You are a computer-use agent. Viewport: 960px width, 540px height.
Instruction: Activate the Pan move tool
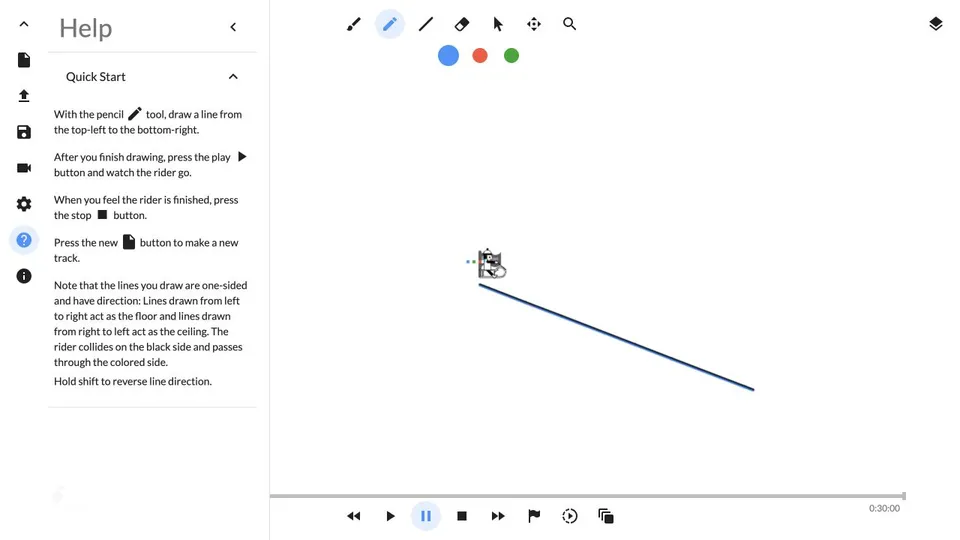[534, 24]
